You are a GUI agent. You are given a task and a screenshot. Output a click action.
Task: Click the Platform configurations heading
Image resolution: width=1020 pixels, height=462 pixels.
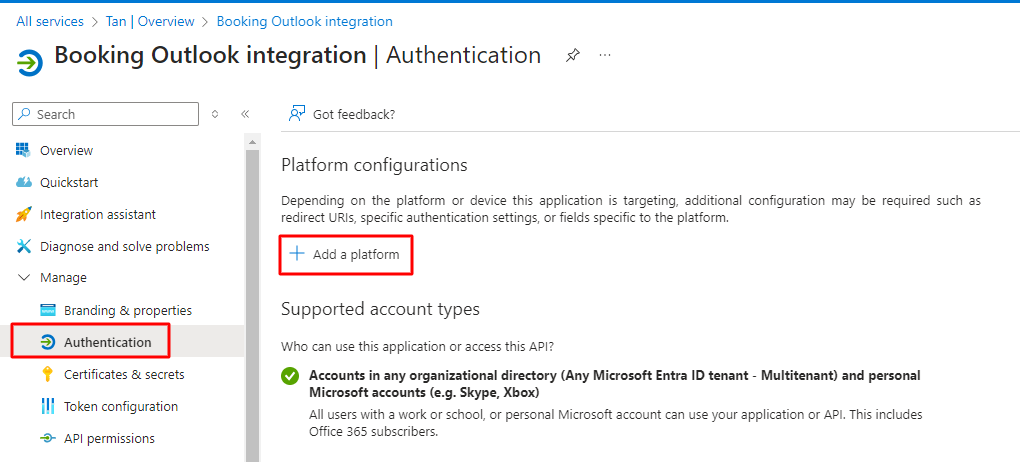click(374, 165)
